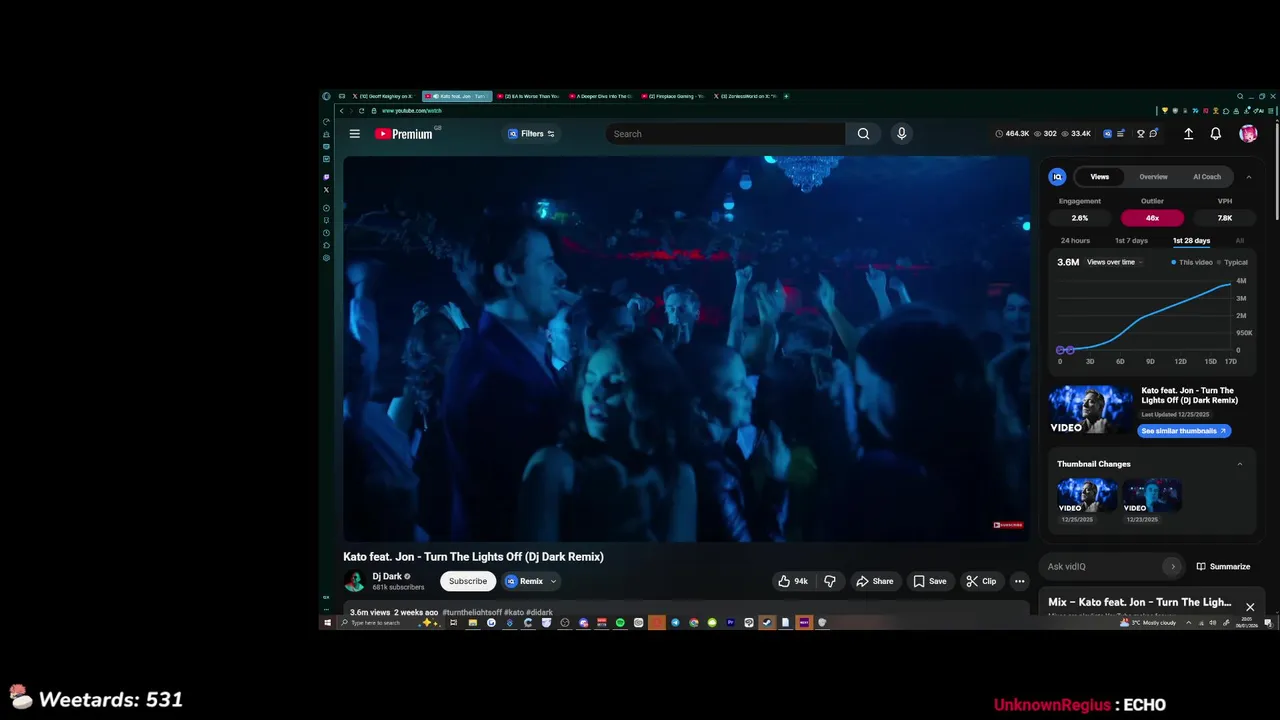This screenshot has width=1280, height=720.
Task: Click the Engagement 2.6% pill
Action: [1080, 218]
